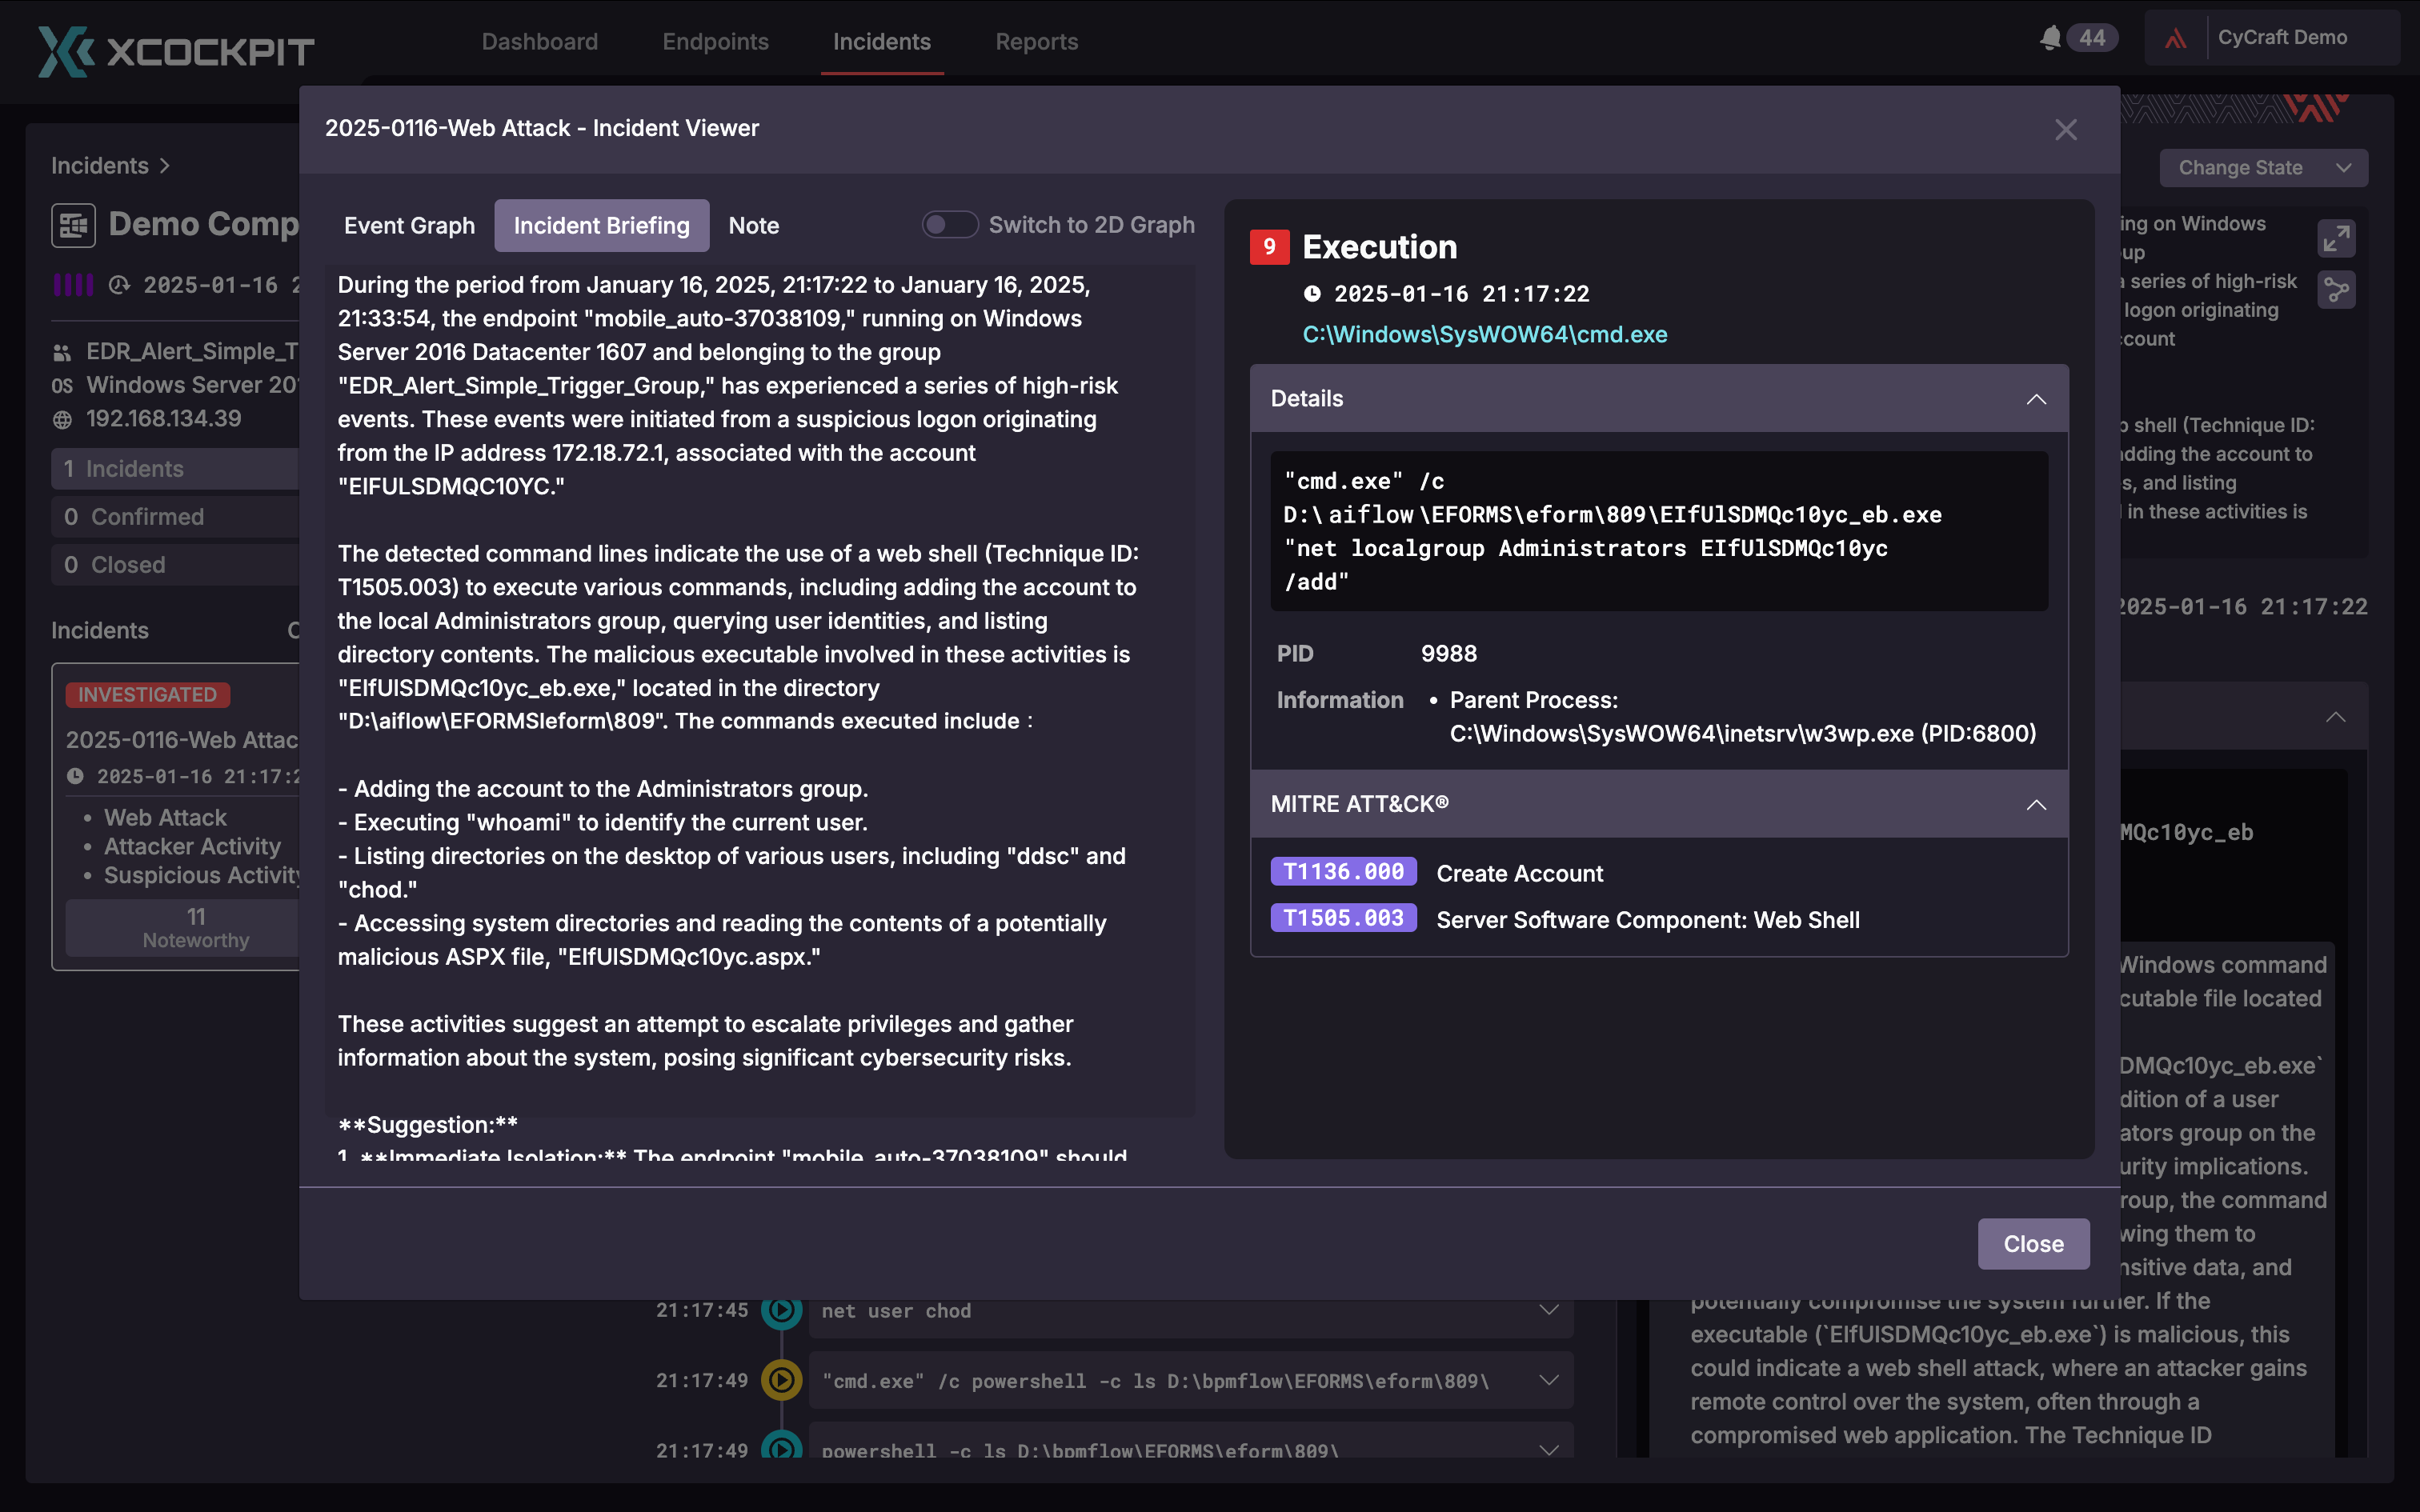Expand the summary using the fullscreen arrows icon
This screenshot has width=2420, height=1512.
pyautogui.click(x=2337, y=237)
